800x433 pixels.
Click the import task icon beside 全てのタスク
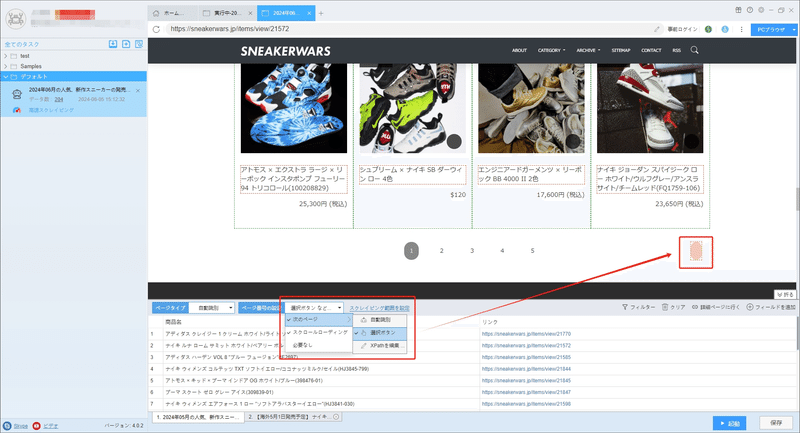(113, 44)
